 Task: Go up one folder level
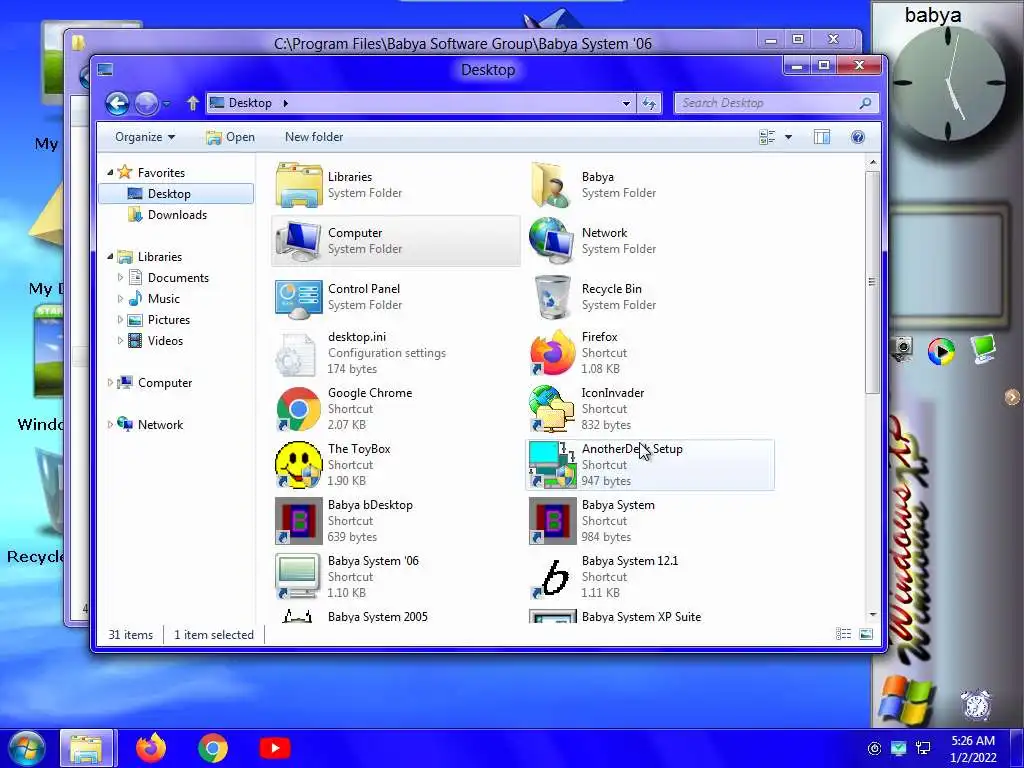193,103
